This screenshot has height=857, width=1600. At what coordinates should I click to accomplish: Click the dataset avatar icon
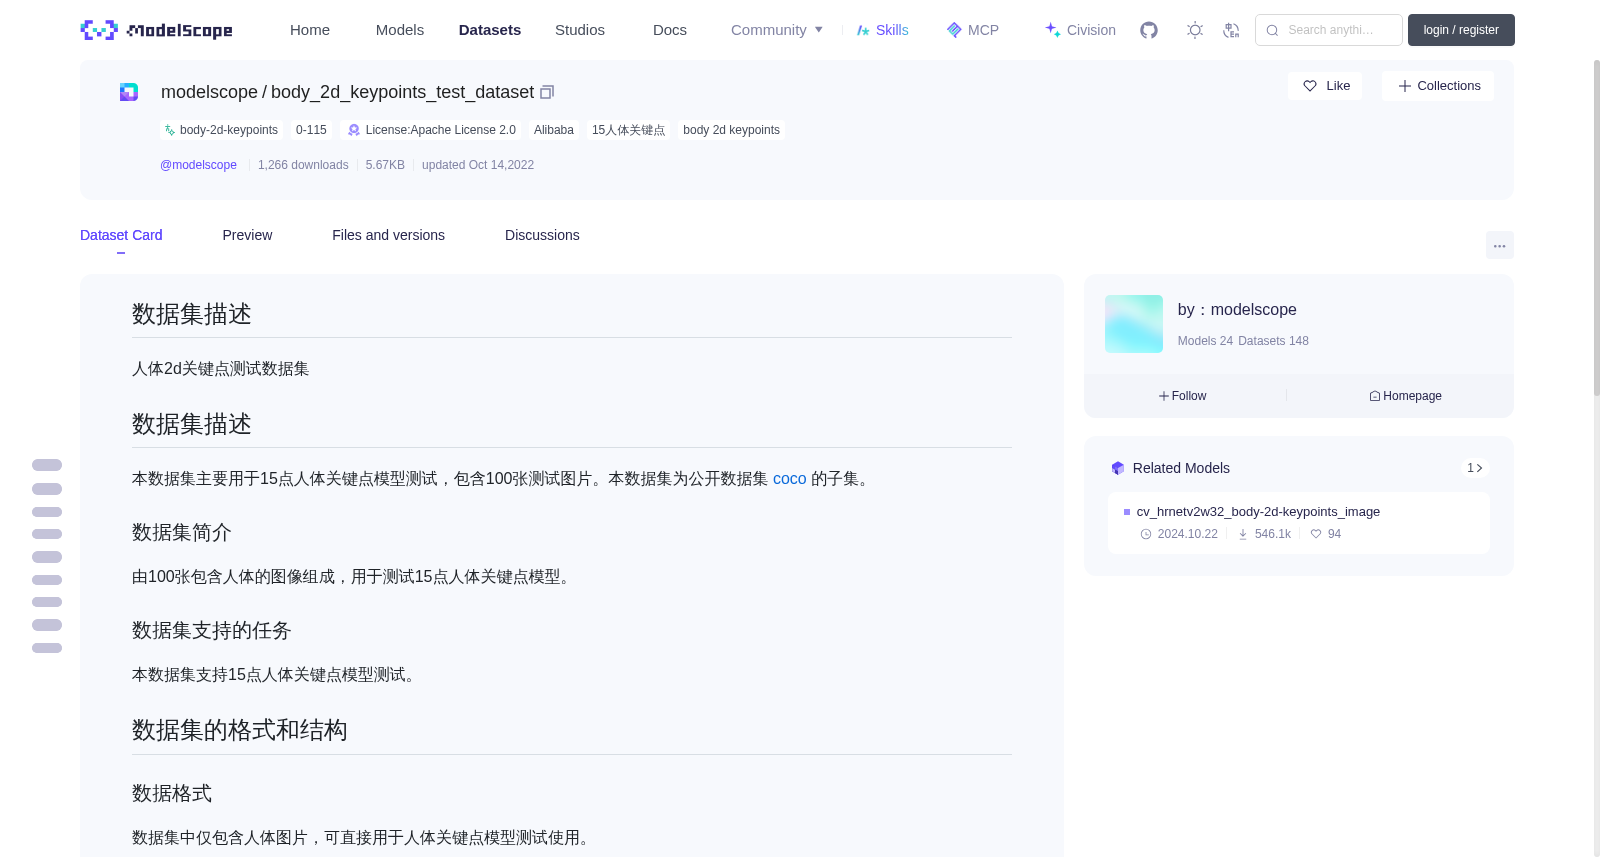pyautogui.click(x=129, y=92)
